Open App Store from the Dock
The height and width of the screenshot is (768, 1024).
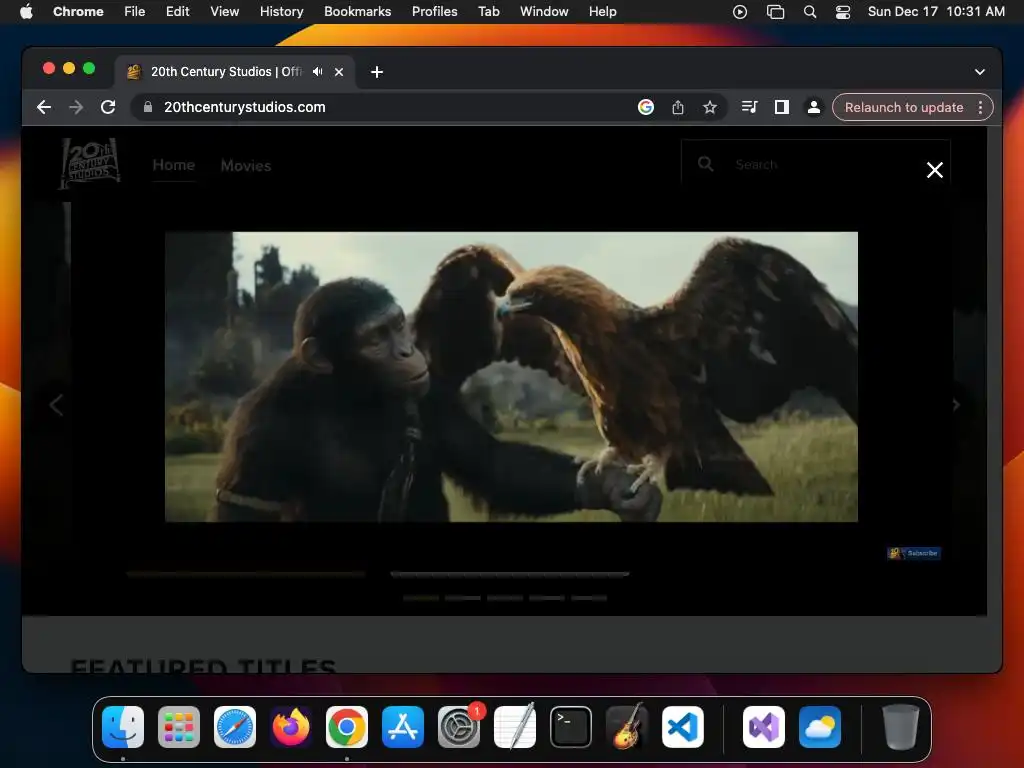(403, 727)
